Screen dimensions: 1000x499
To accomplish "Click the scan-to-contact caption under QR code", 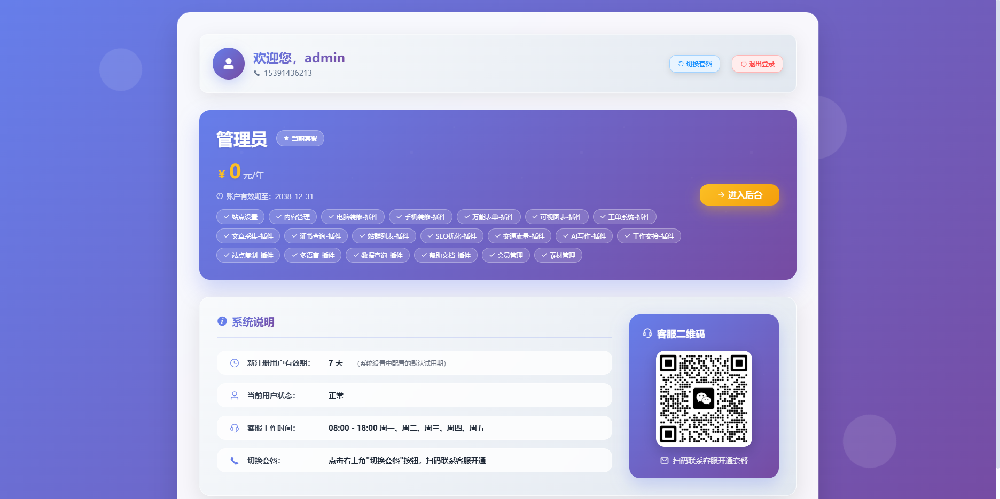I will 710,460.
